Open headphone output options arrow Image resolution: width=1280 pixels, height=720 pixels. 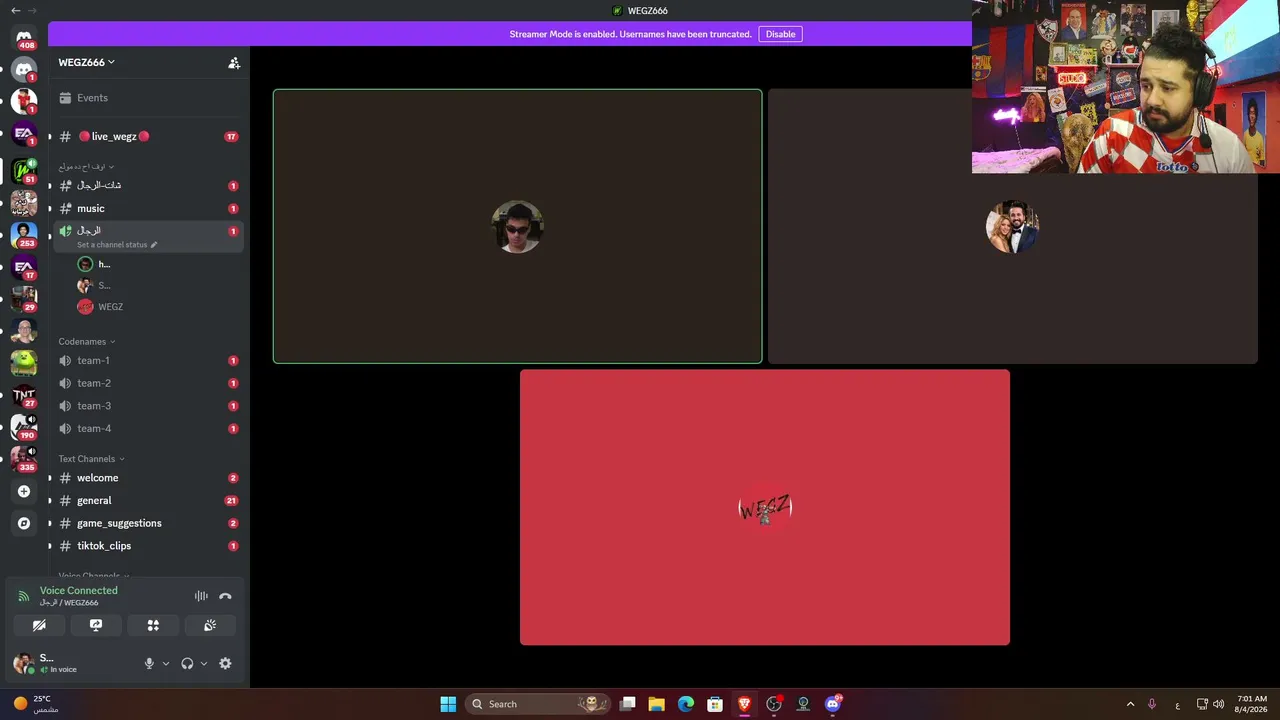tap(204, 663)
